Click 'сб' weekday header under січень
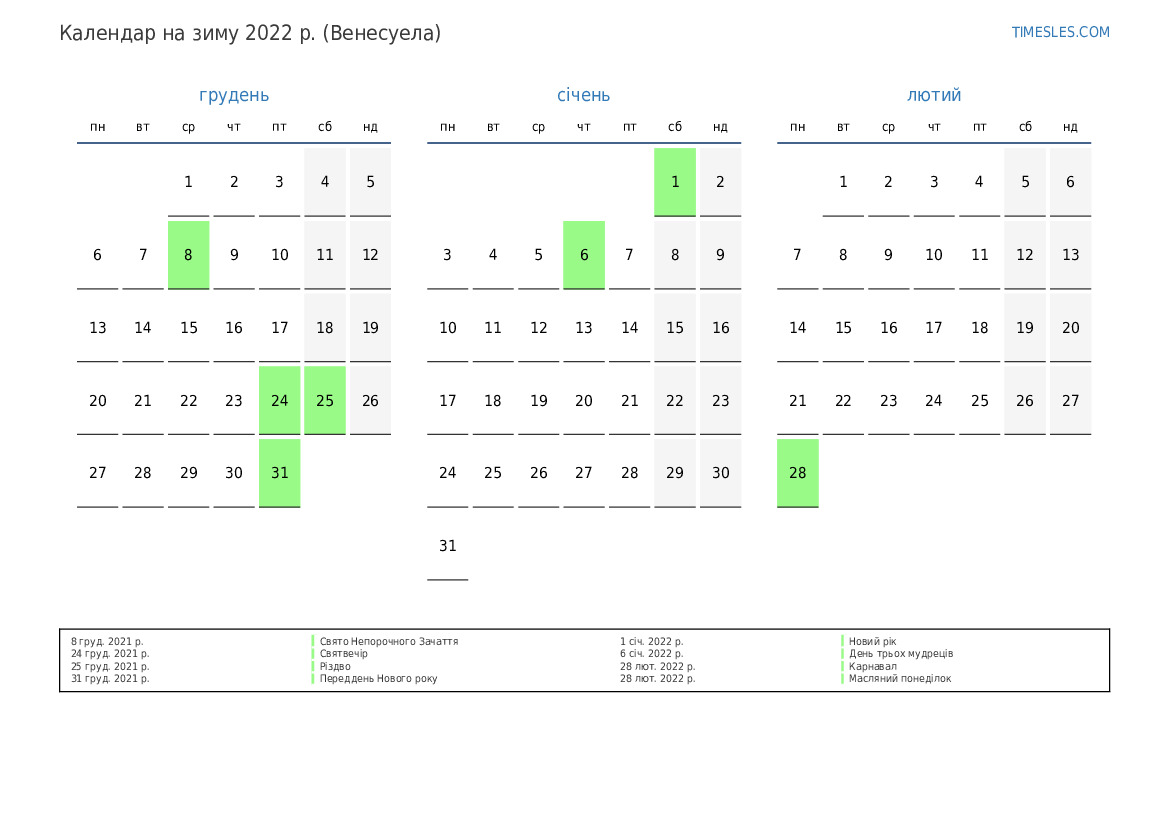This screenshot has height=827, width=1169. [675, 127]
